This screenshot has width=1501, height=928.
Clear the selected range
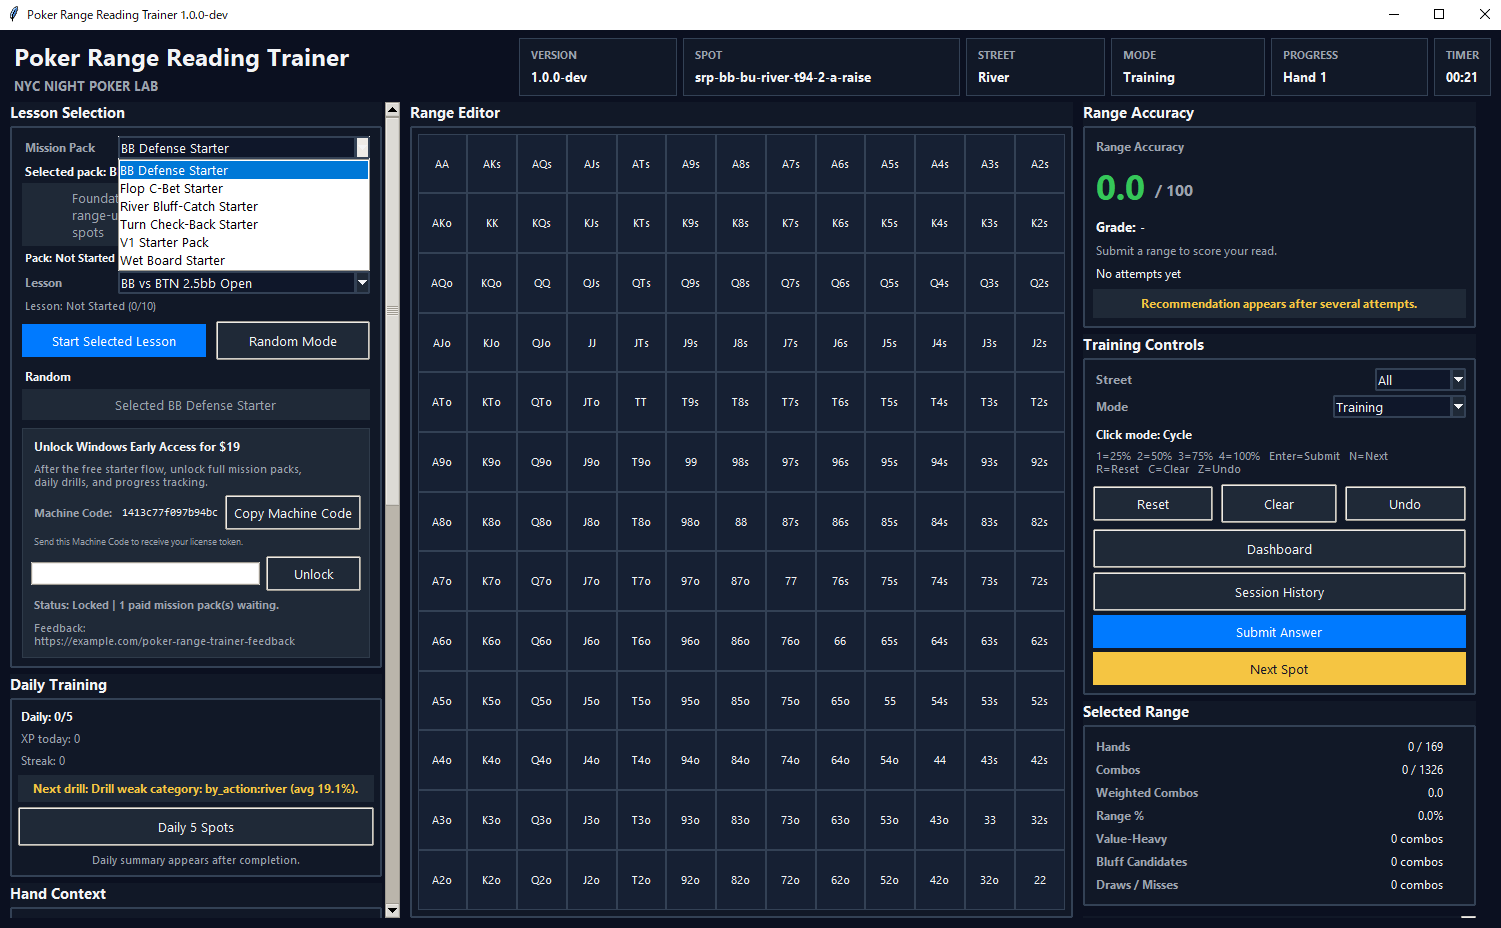(x=1279, y=504)
